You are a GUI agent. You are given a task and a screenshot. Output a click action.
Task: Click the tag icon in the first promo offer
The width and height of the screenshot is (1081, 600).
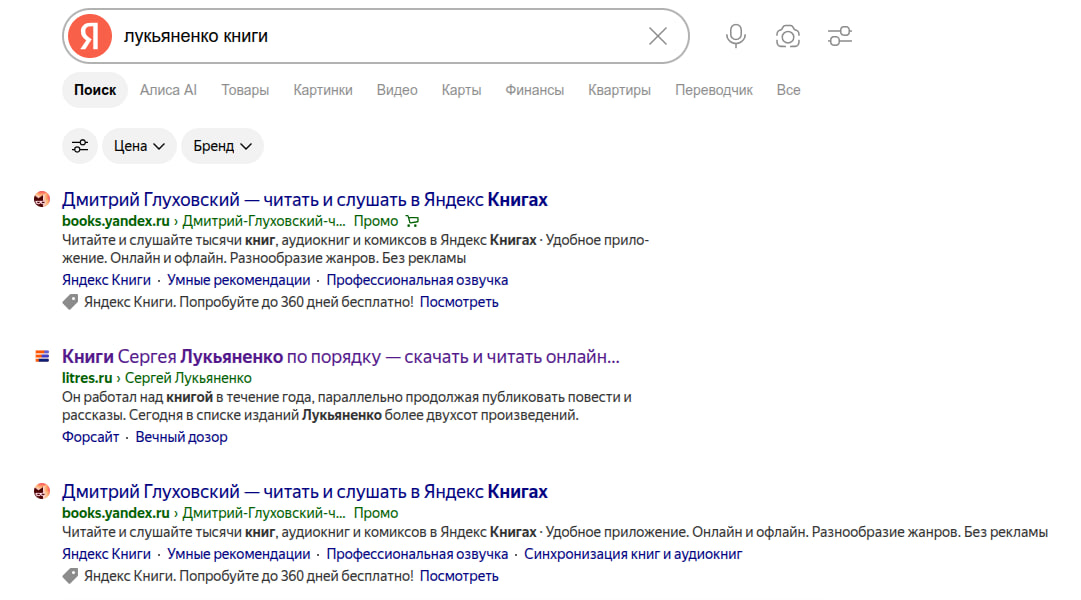(70, 302)
